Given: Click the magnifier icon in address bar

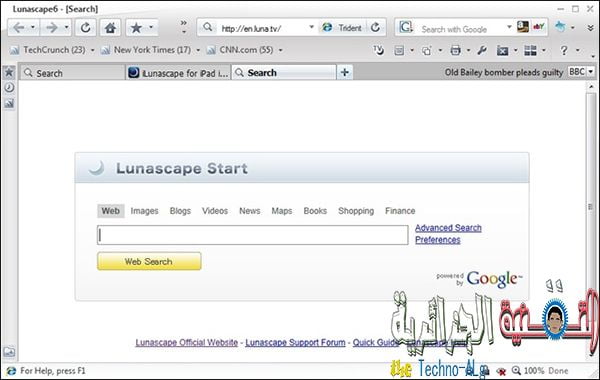Looking at the screenshot, I should point(207,27).
